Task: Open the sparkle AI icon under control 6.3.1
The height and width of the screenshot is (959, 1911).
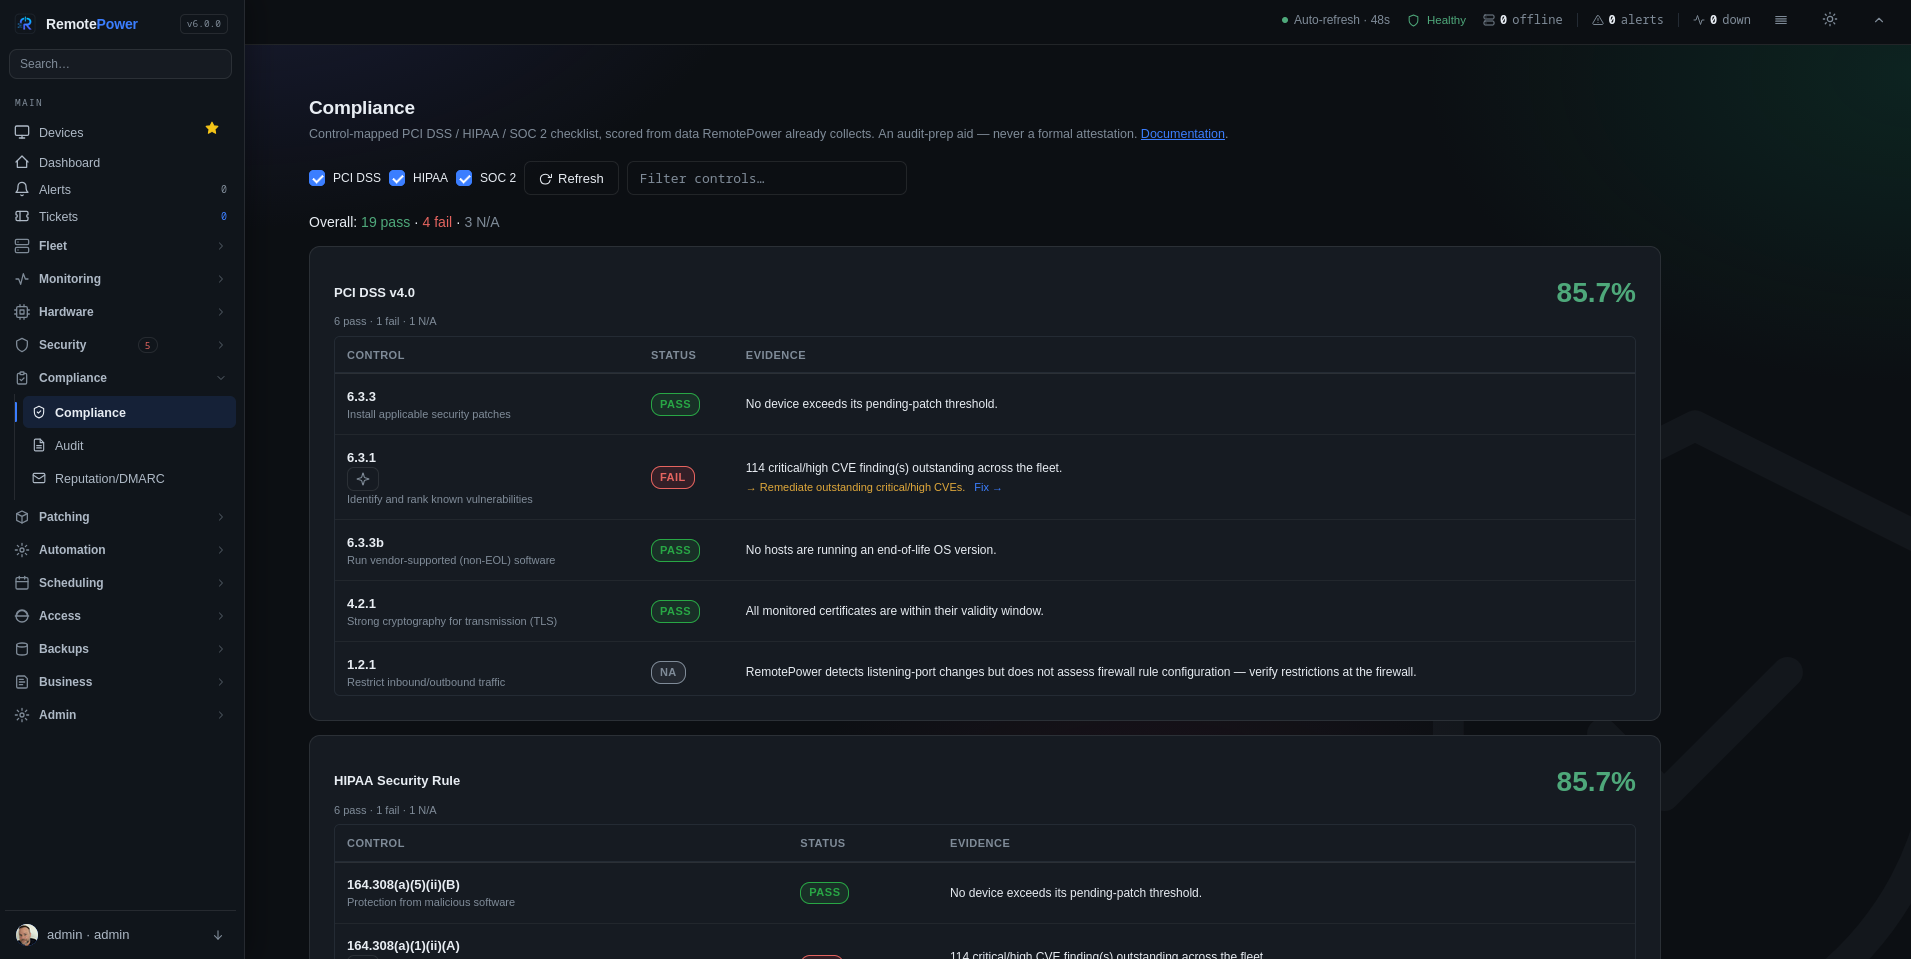Action: click(363, 479)
